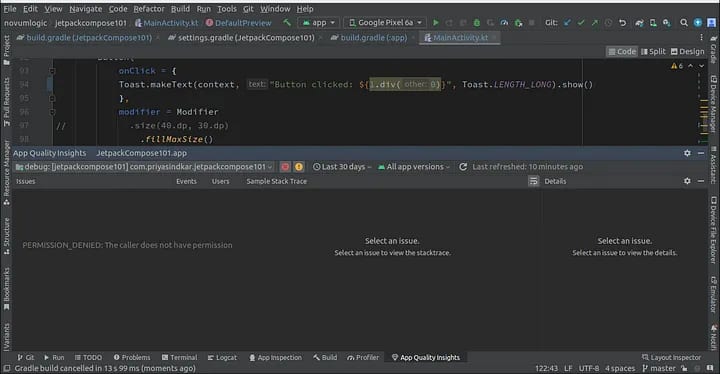Click the Git commit checkmark icon
This screenshot has height=374, width=720.
pyautogui.click(x=581, y=23)
